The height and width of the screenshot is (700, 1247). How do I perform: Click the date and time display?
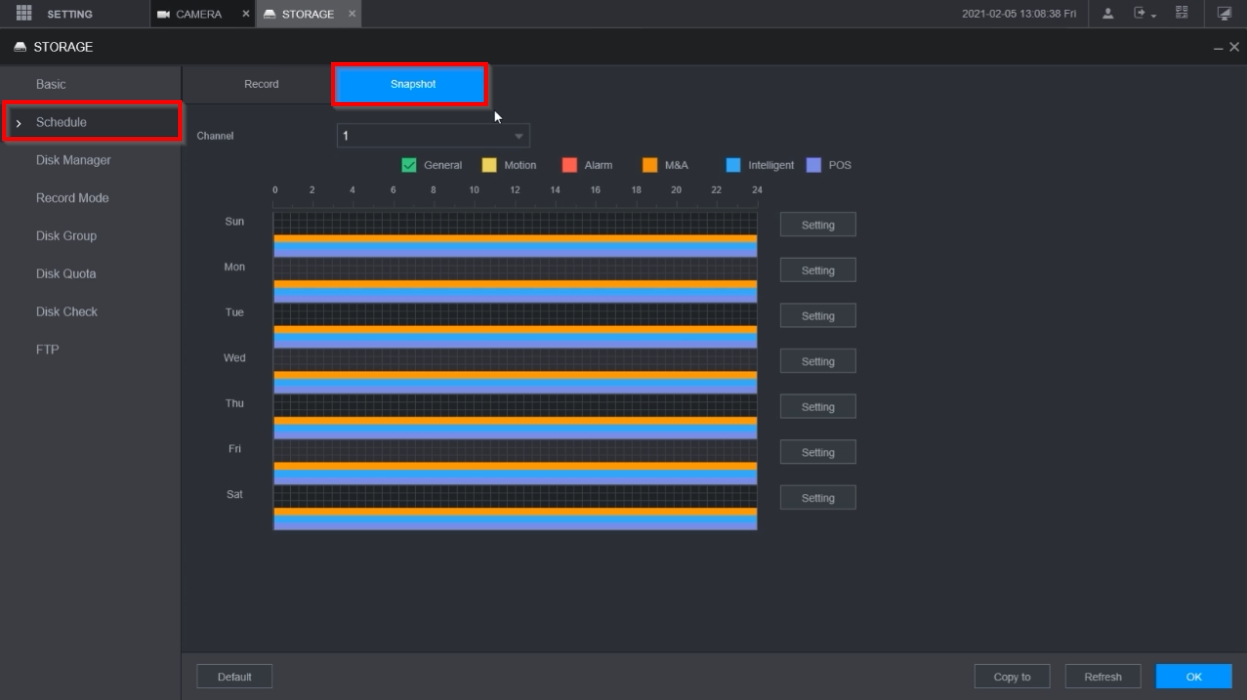tap(1019, 14)
